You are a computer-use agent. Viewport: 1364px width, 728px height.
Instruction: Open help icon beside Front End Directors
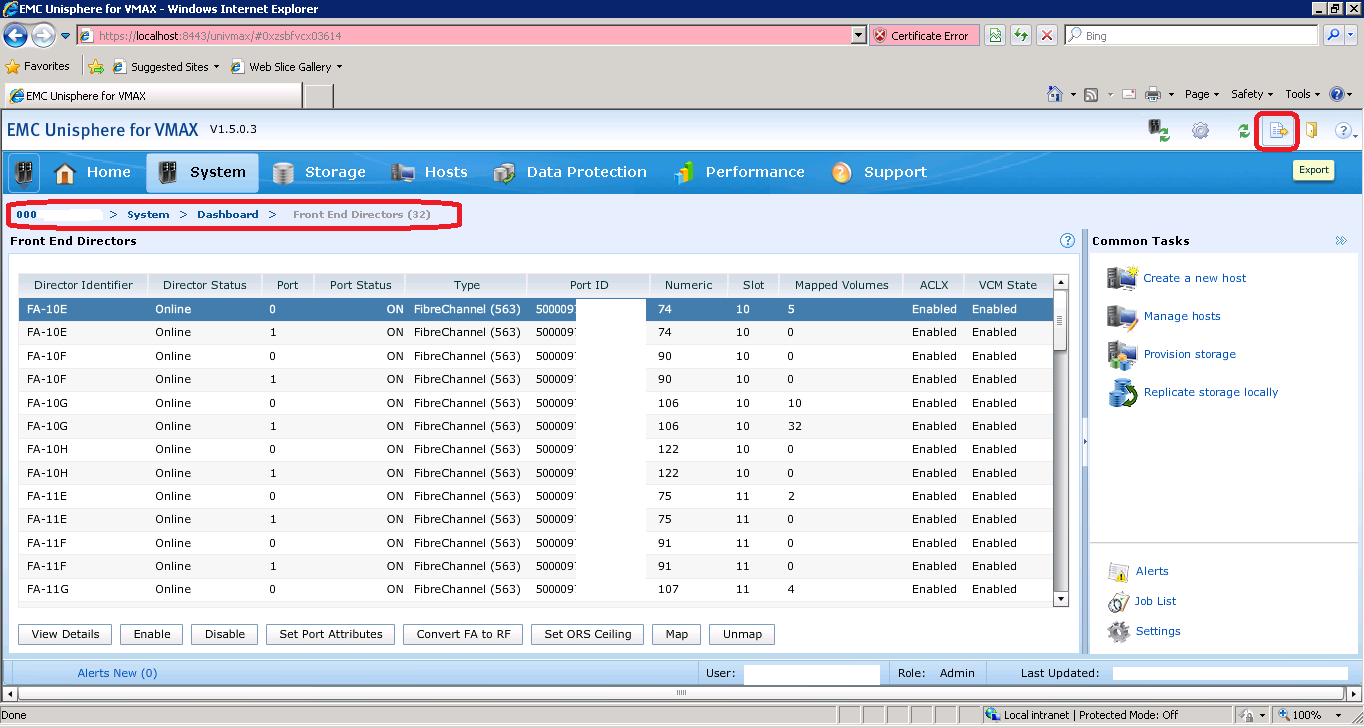1067,241
